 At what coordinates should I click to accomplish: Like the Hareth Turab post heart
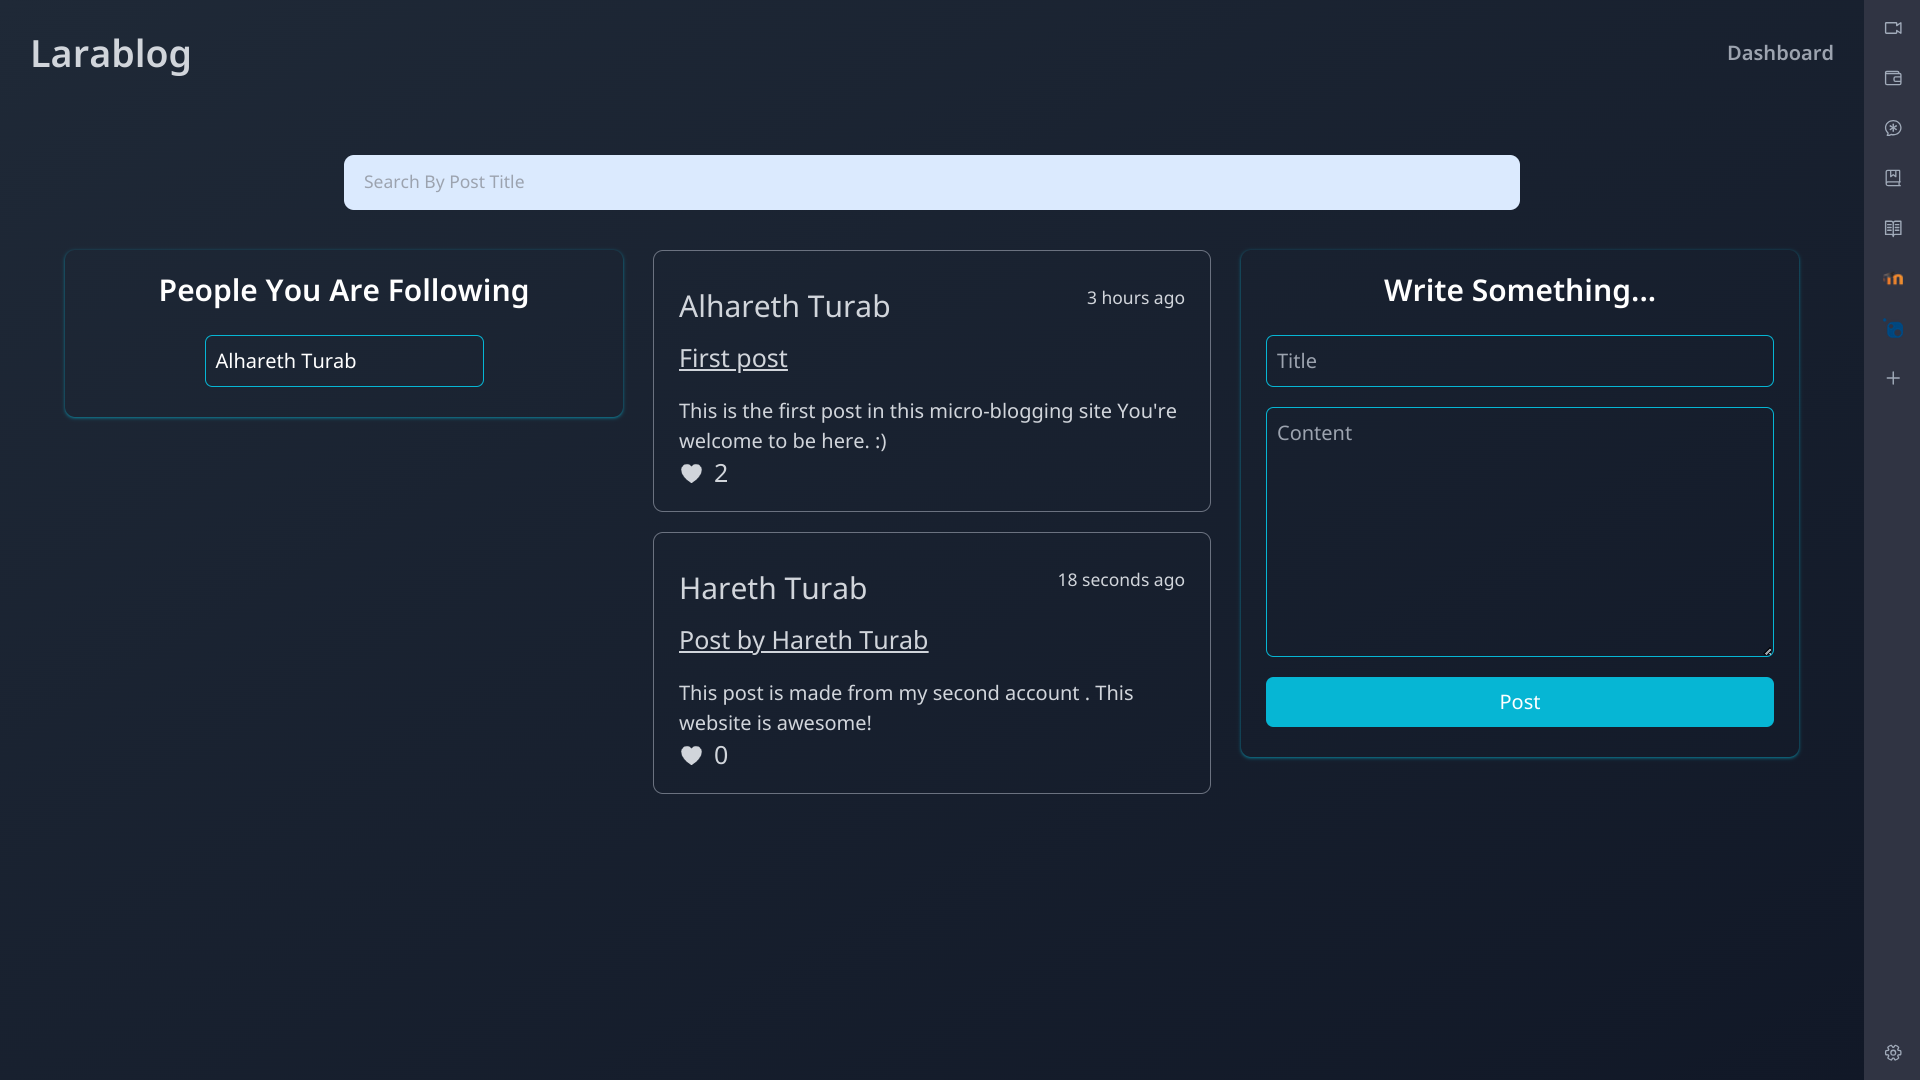coord(691,755)
